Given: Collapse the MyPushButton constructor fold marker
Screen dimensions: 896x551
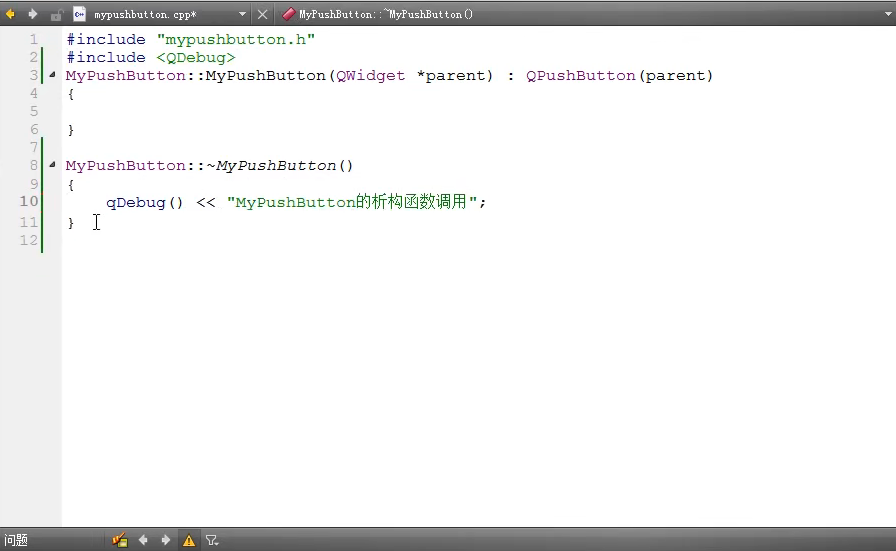Looking at the screenshot, I should [53, 74].
